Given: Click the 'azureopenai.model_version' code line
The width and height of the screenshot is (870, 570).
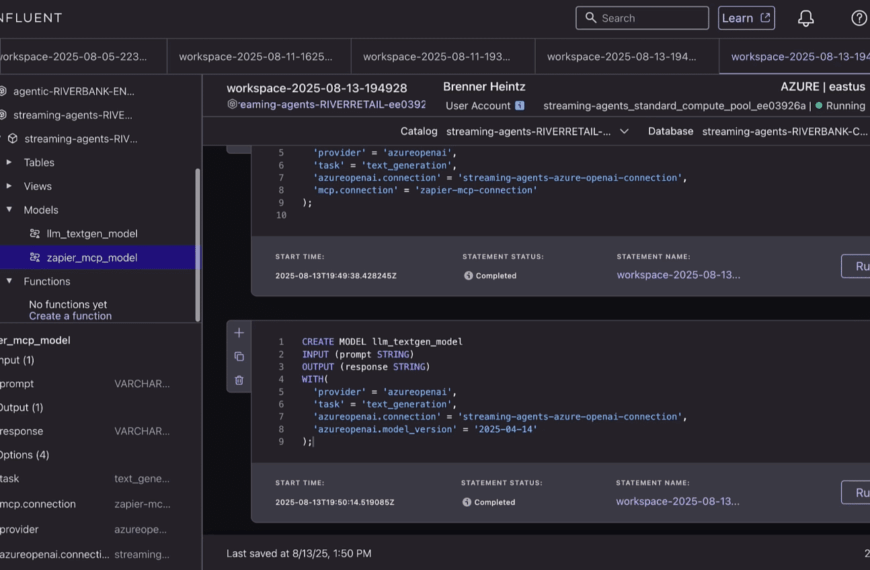Looking at the screenshot, I should point(425,429).
